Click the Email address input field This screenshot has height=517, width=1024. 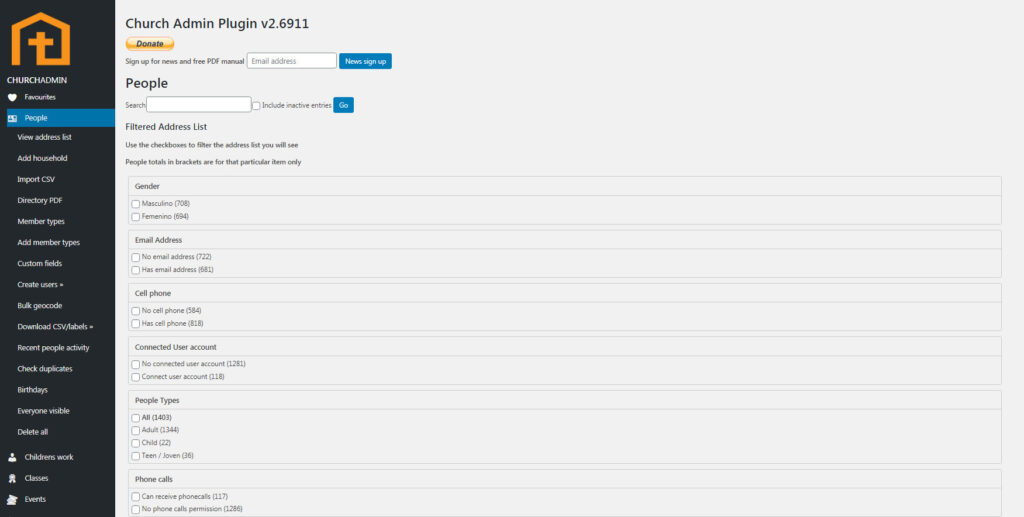coord(291,61)
